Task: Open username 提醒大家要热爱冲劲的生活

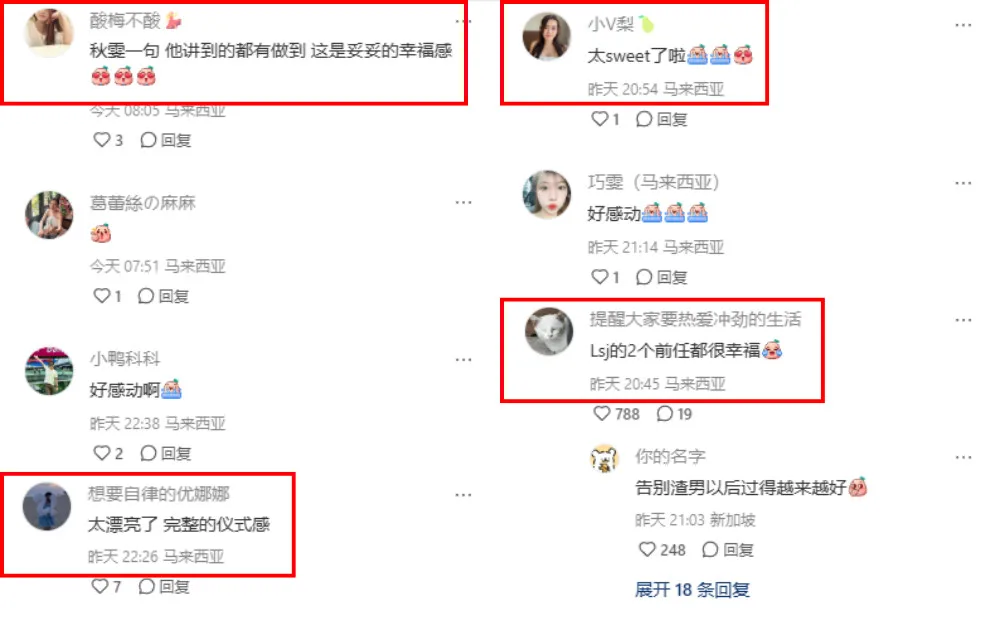Action: coord(695,319)
